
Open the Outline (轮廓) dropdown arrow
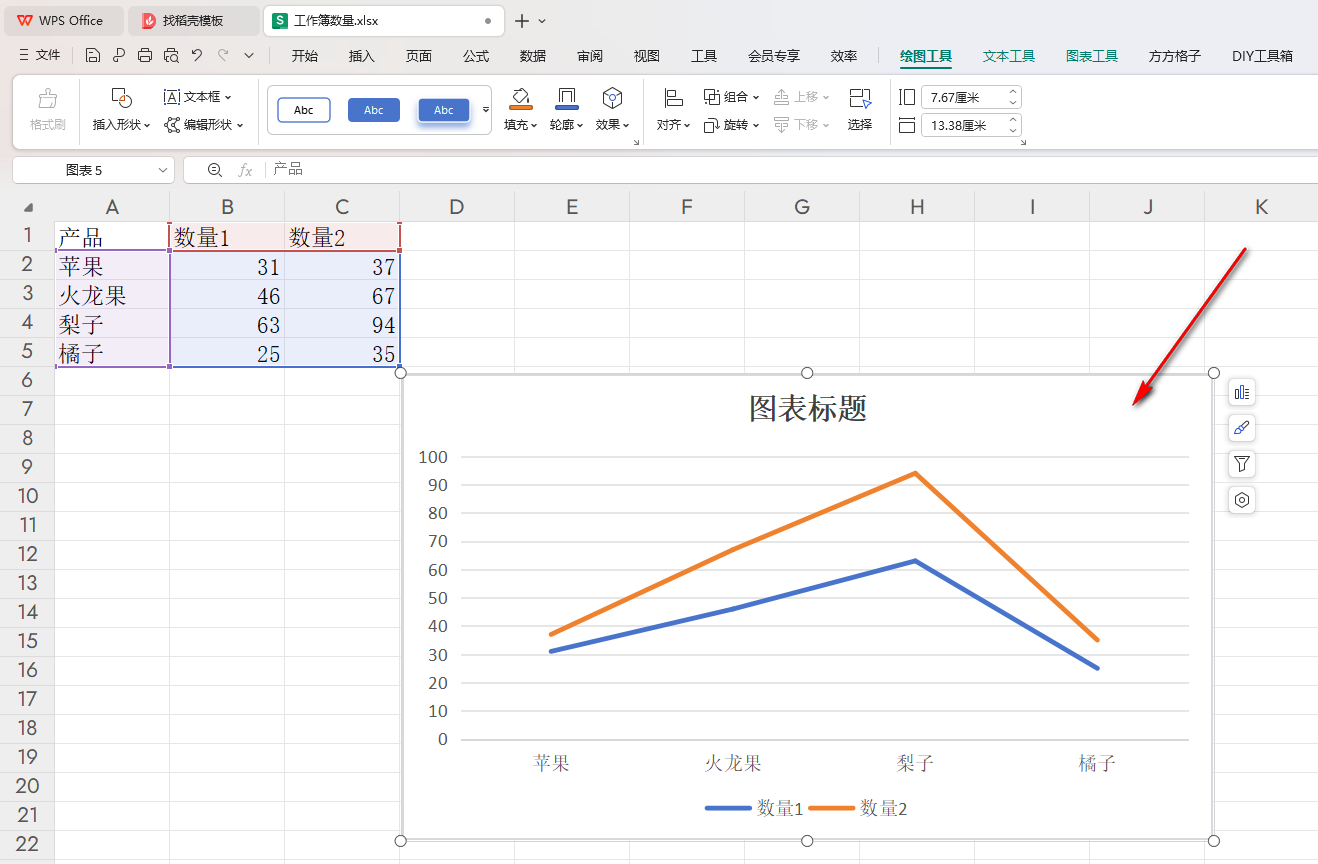pyautogui.click(x=581, y=125)
